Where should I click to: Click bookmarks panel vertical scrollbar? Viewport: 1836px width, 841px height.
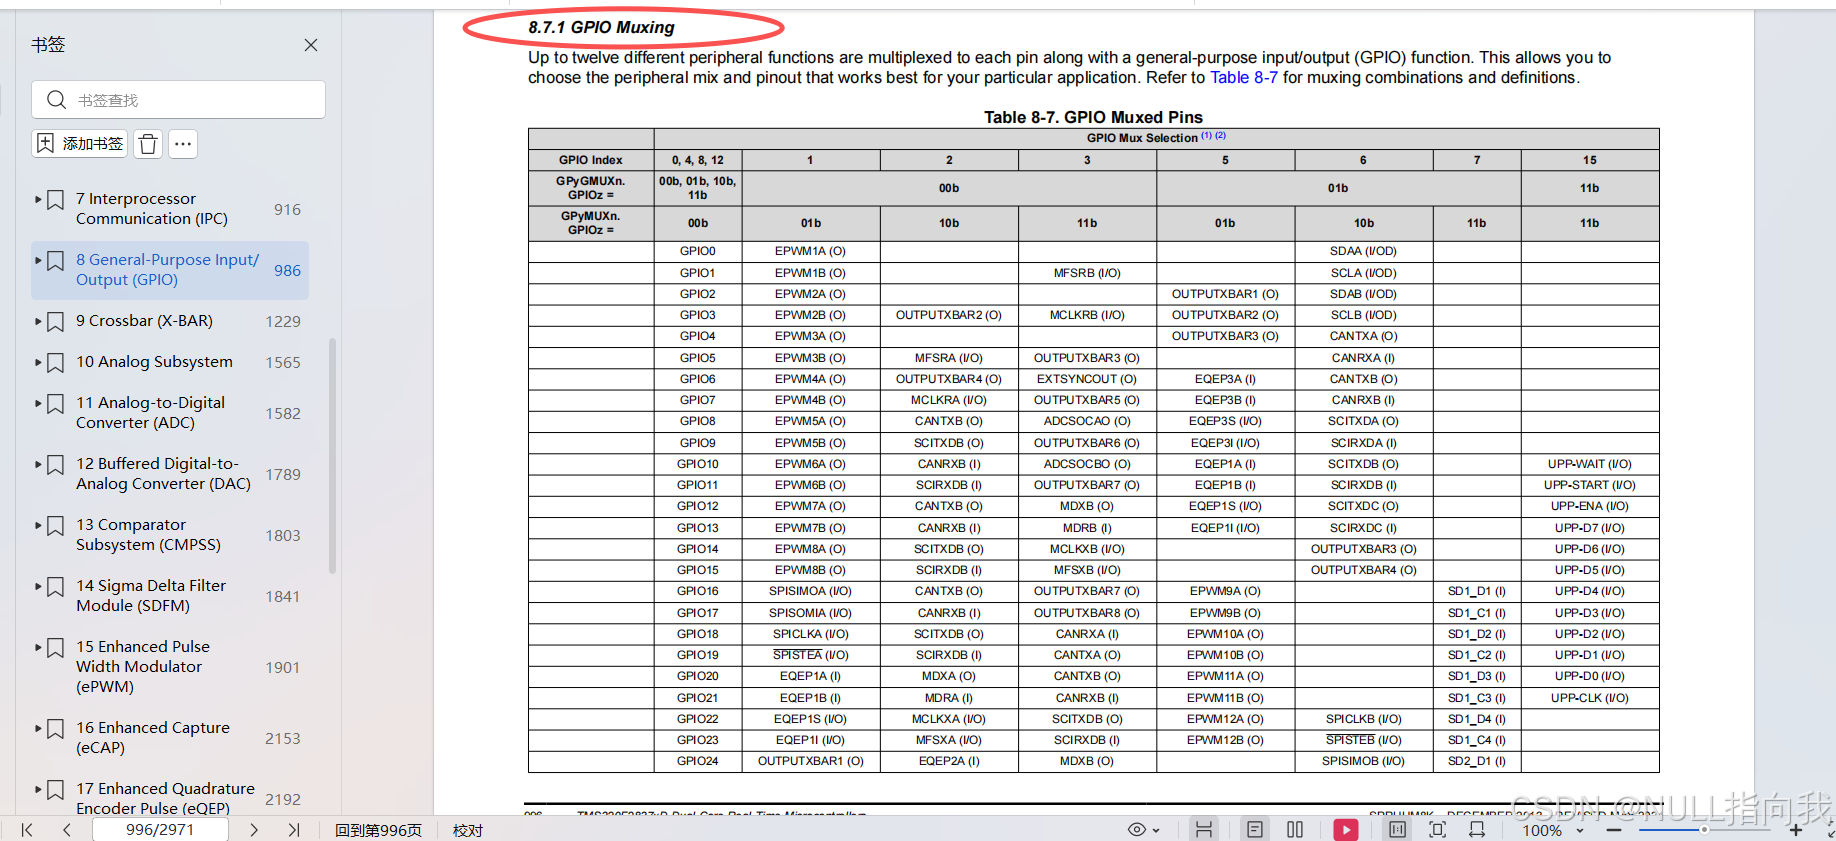click(x=332, y=455)
